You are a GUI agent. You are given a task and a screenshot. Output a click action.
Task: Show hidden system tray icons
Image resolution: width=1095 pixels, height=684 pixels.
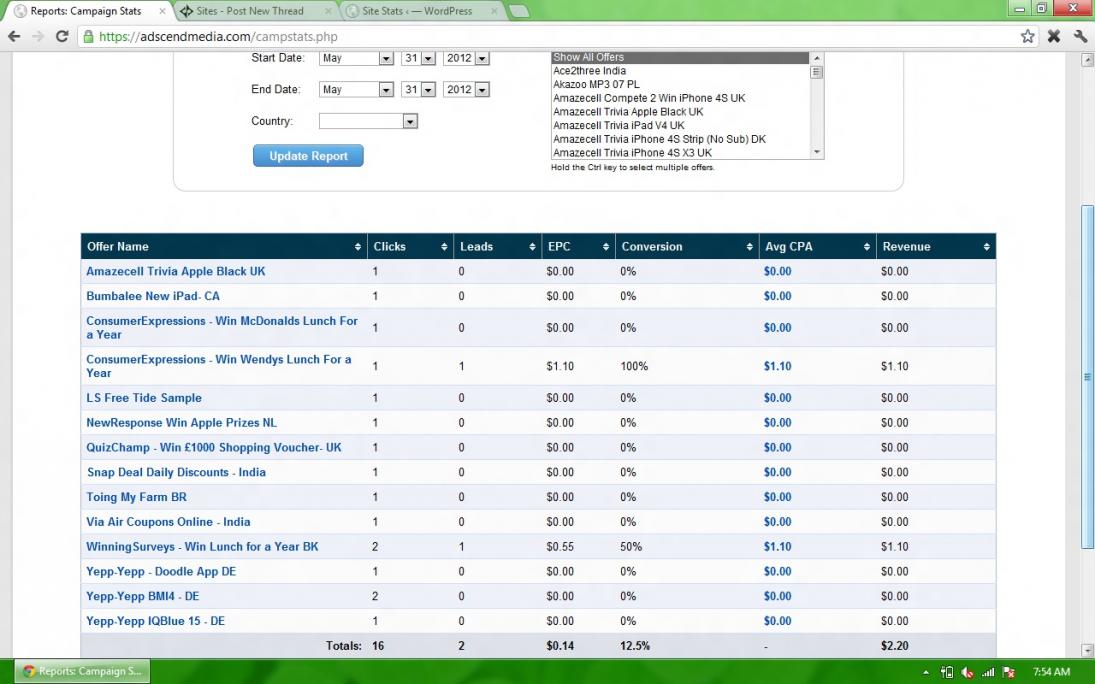pyautogui.click(x=926, y=672)
